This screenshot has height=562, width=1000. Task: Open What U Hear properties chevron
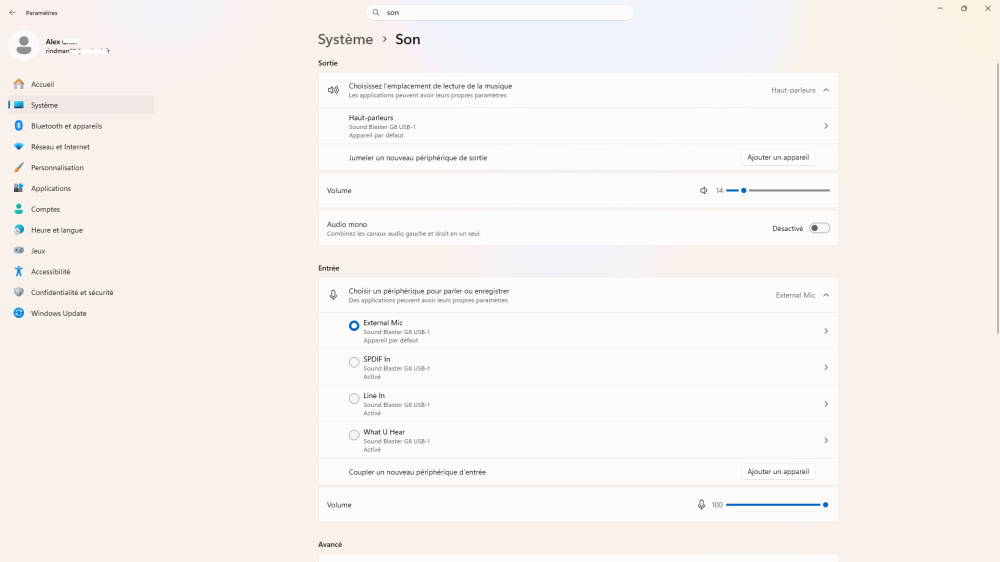tap(826, 440)
